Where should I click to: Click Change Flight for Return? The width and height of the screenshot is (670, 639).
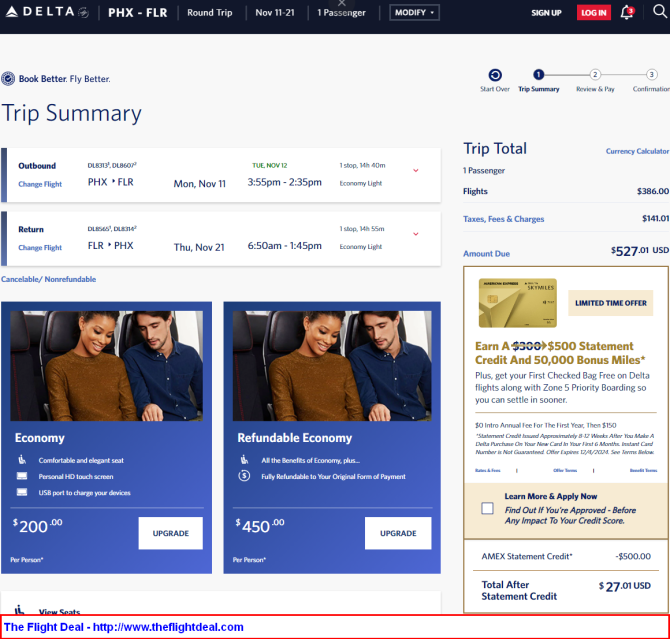click(x=40, y=248)
